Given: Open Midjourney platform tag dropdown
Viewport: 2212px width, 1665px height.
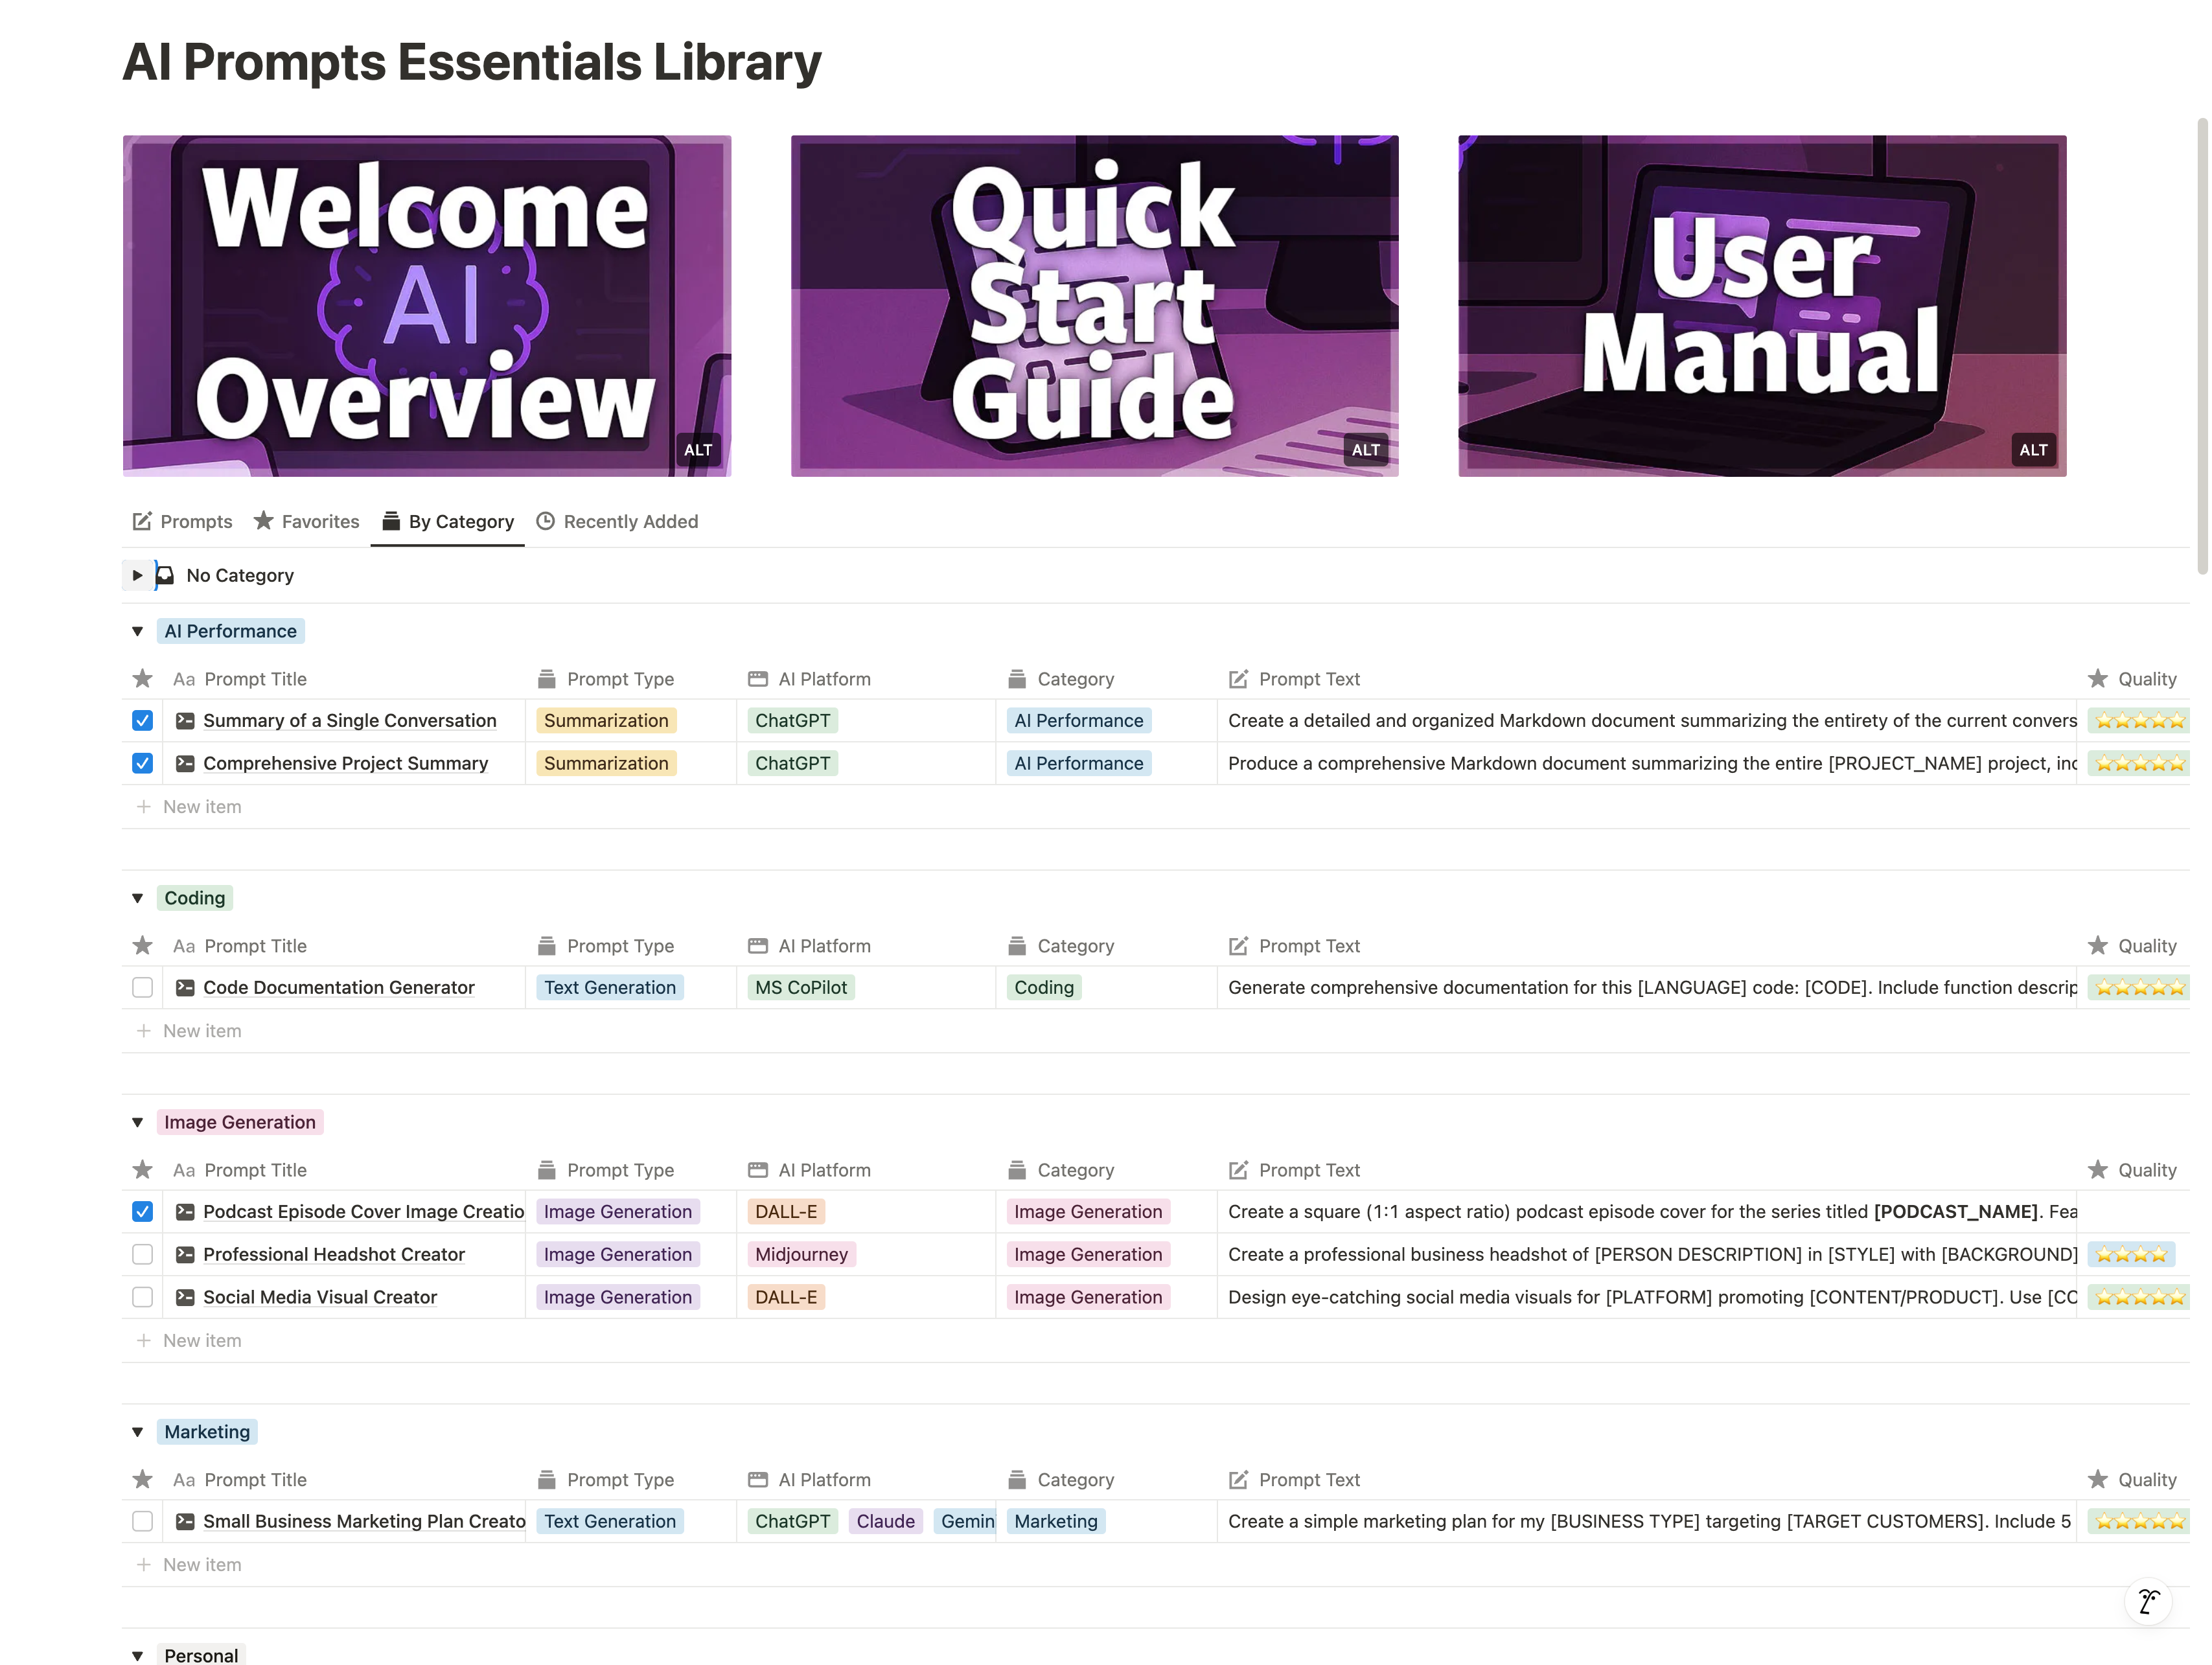Looking at the screenshot, I should (x=801, y=1254).
